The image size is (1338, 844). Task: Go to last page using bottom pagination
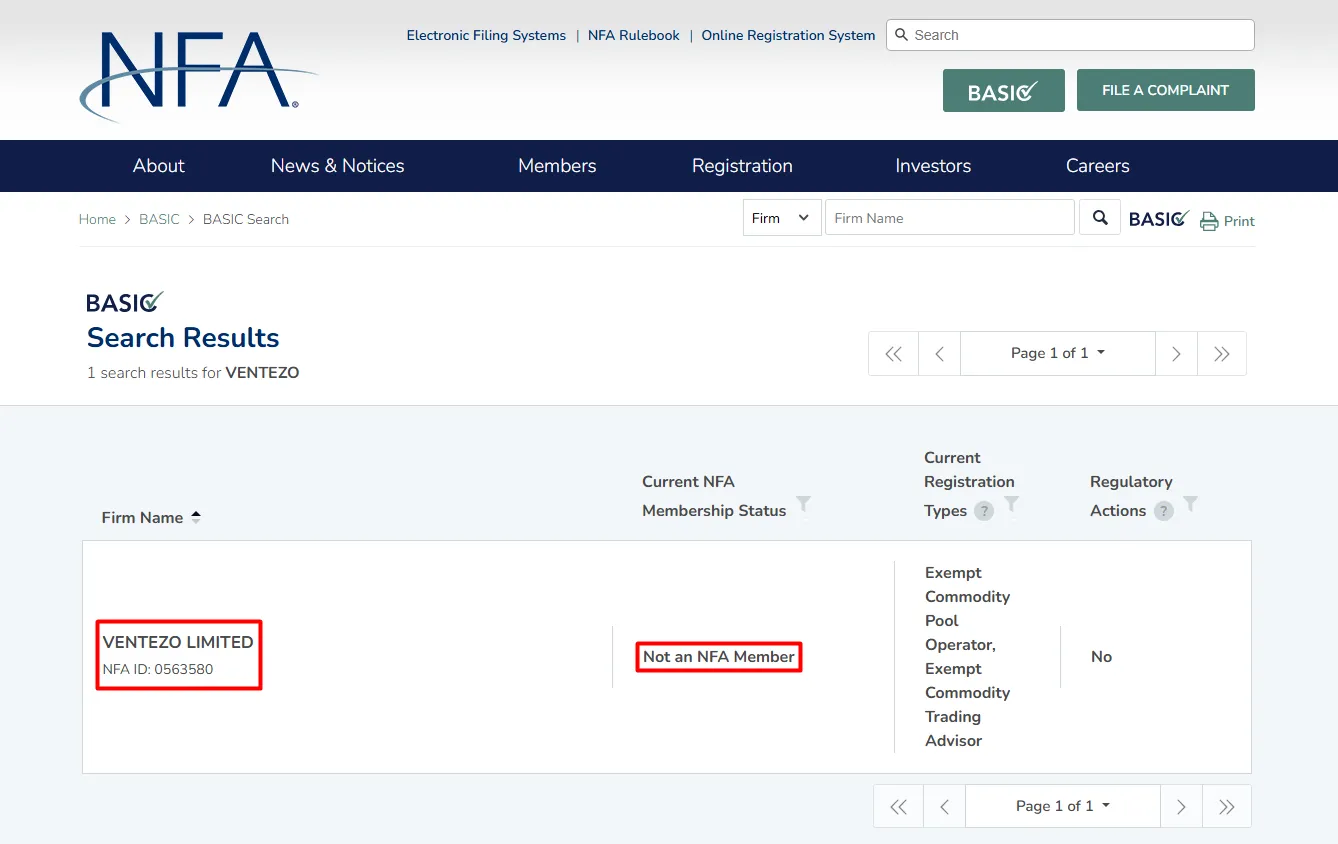pos(1226,806)
